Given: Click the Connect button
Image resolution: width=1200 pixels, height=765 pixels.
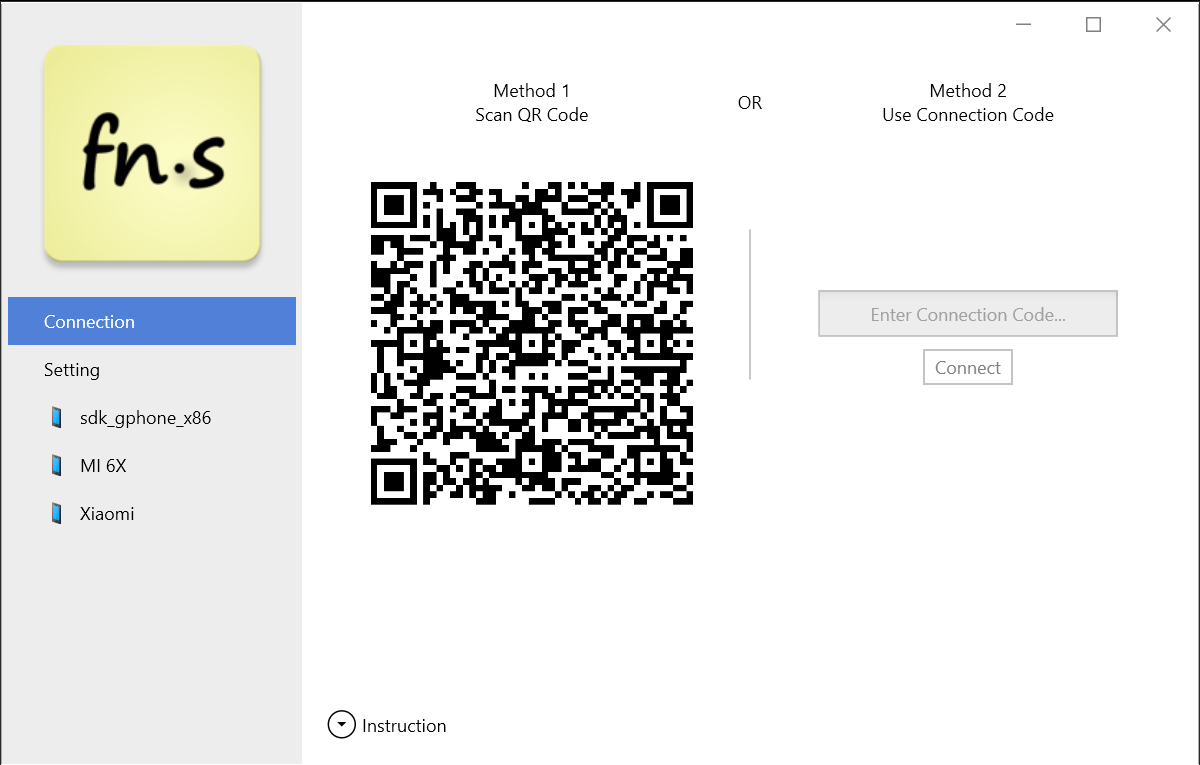Looking at the screenshot, I should tap(968, 367).
